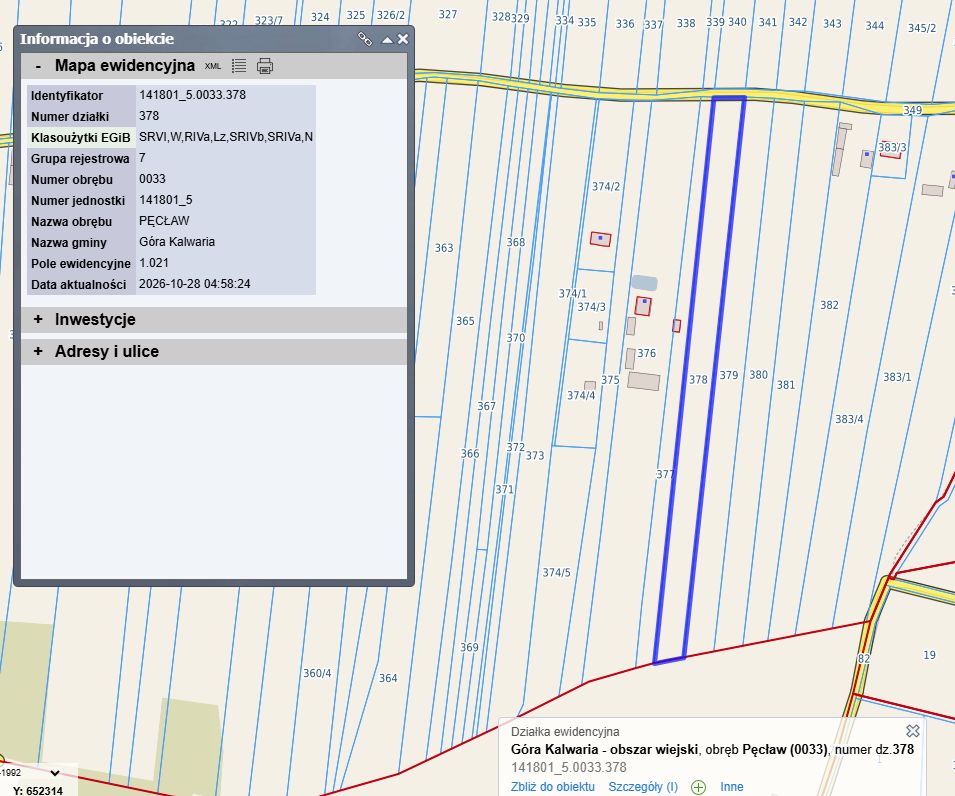
Task: Click parcel label 374/5 on the map
Action: pos(557,572)
